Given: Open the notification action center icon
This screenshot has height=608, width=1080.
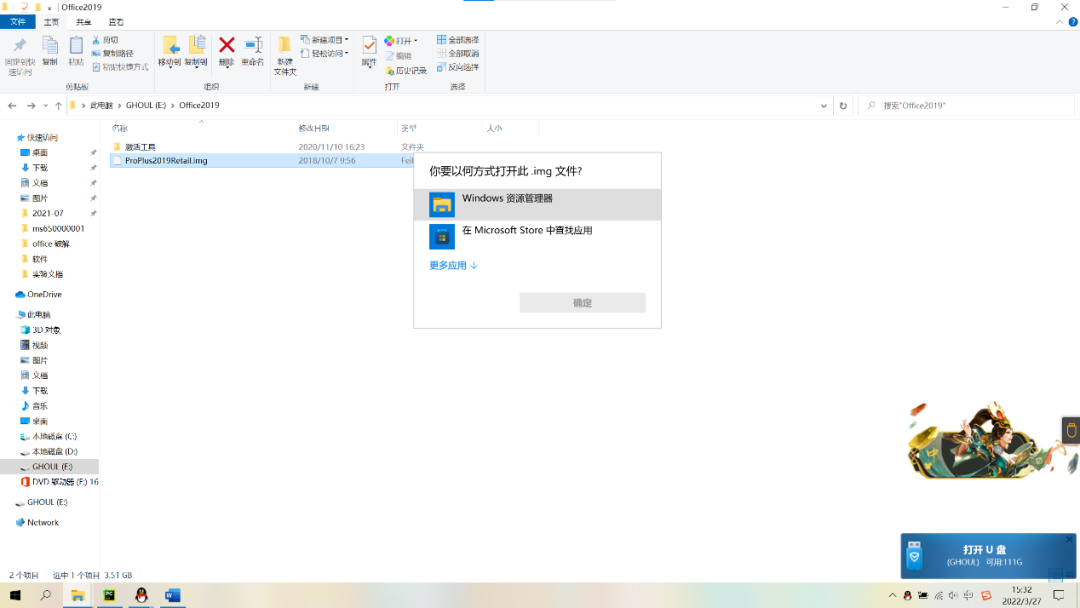Looking at the screenshot, I should pyautogui.click(x=1059, y=596).
